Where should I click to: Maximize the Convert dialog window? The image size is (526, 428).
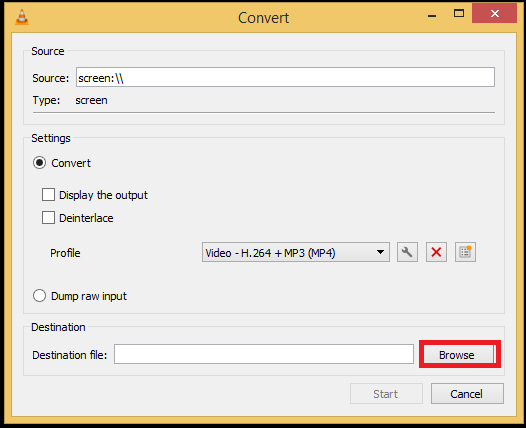click(x=459, y=13)
